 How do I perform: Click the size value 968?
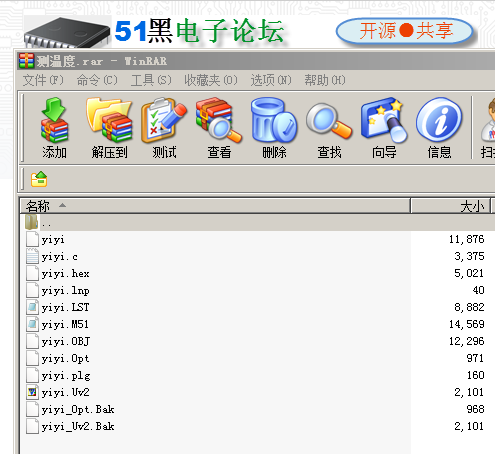[475, 409]
